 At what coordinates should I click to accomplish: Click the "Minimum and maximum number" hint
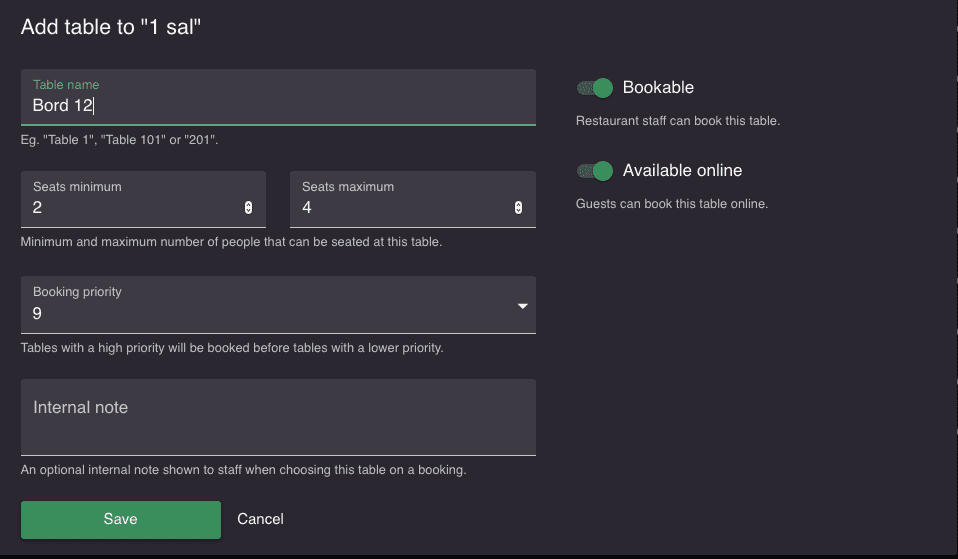231,242
